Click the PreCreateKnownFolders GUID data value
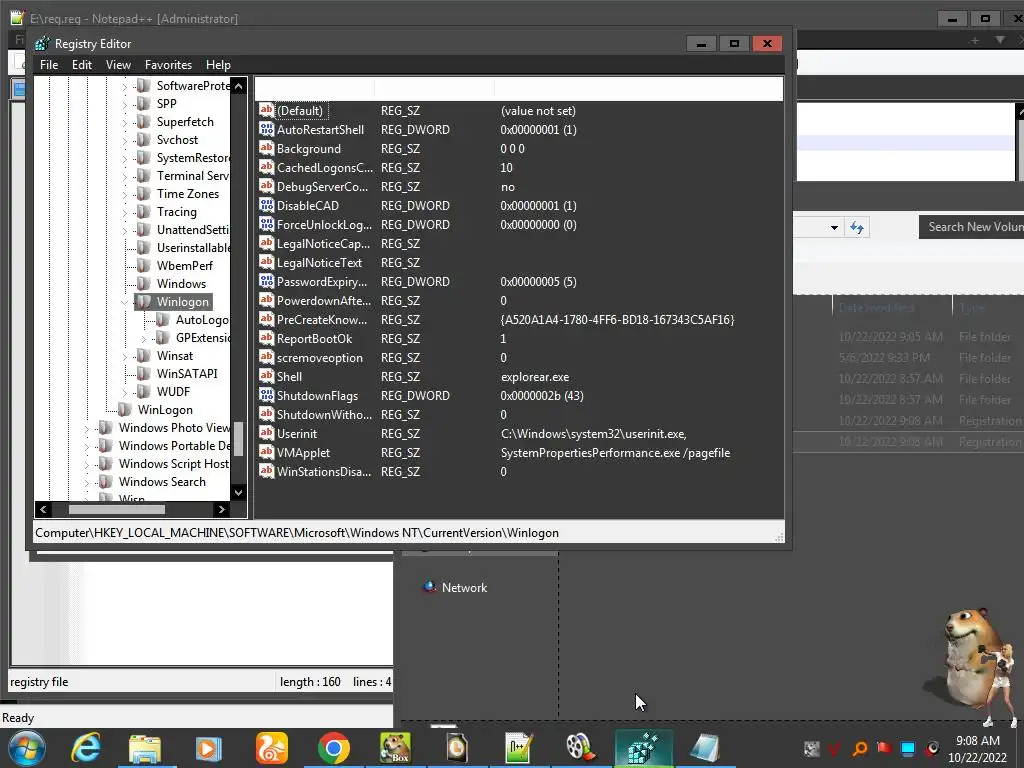This screenshot has width=1024, height=768. [x=617, y=319]
